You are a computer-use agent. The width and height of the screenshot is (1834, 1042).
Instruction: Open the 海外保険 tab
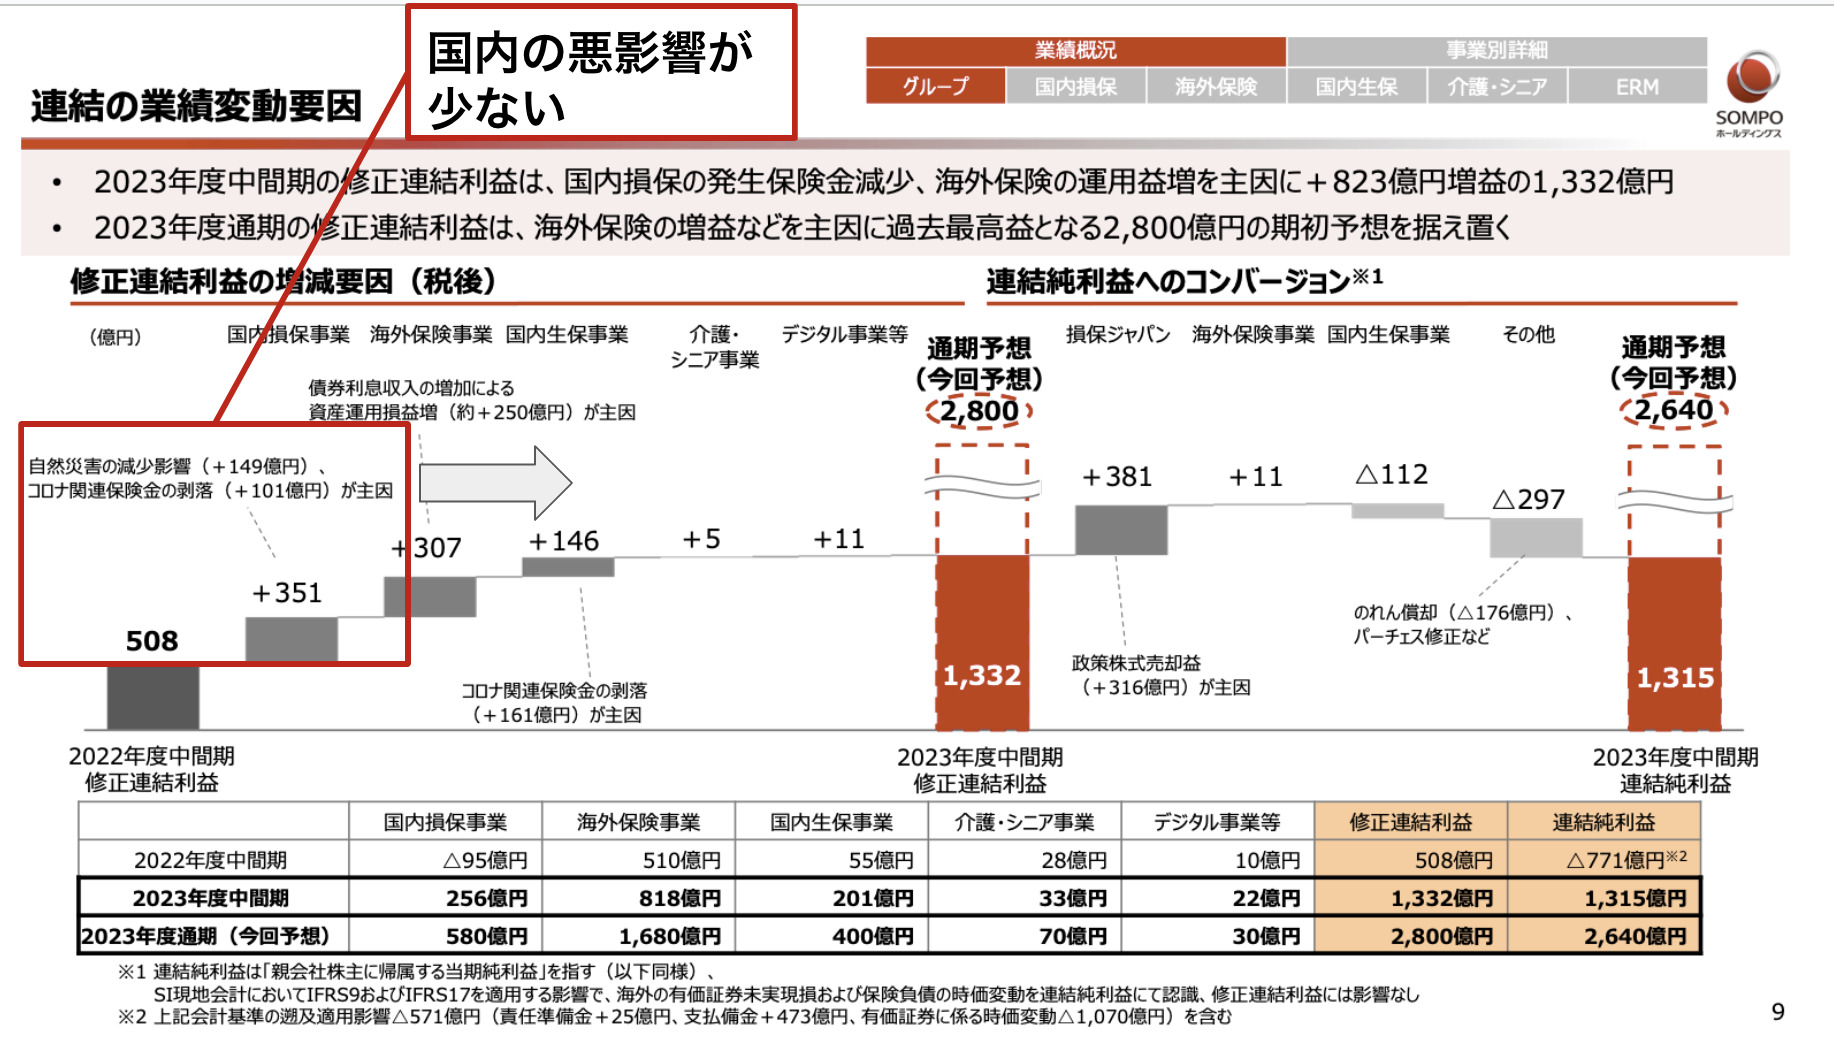point(1215,87)
